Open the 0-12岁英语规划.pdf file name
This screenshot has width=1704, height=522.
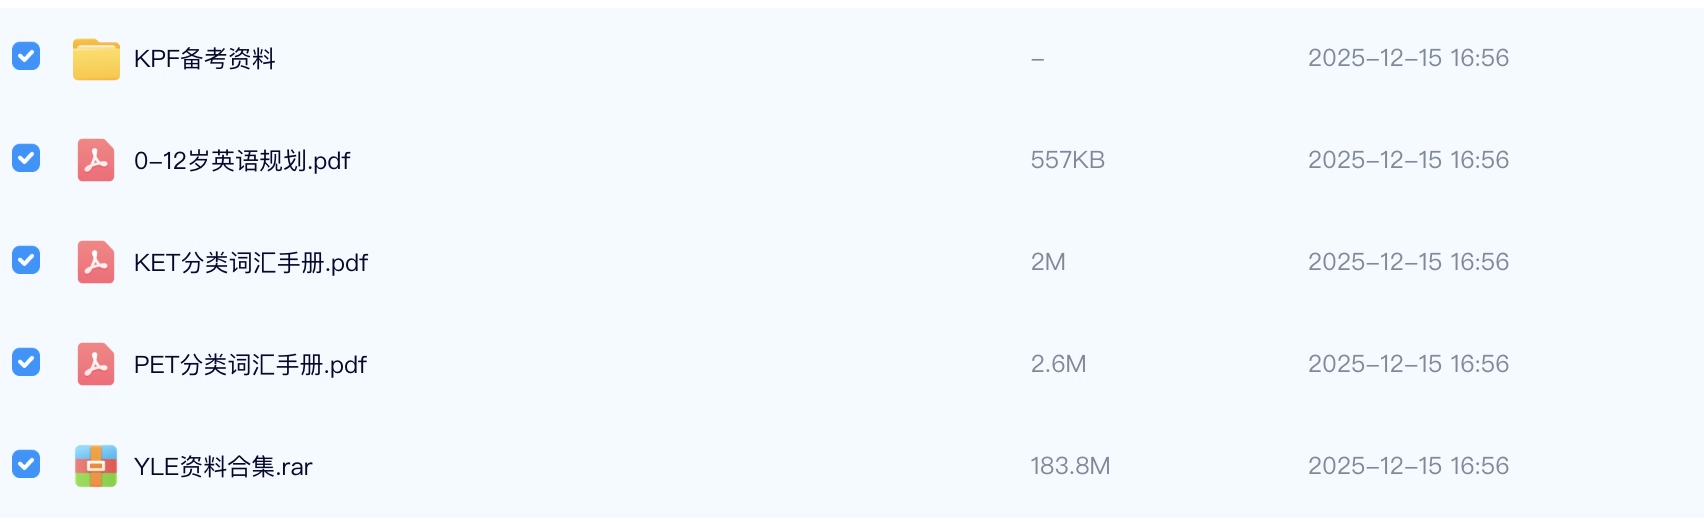(242, 161)
